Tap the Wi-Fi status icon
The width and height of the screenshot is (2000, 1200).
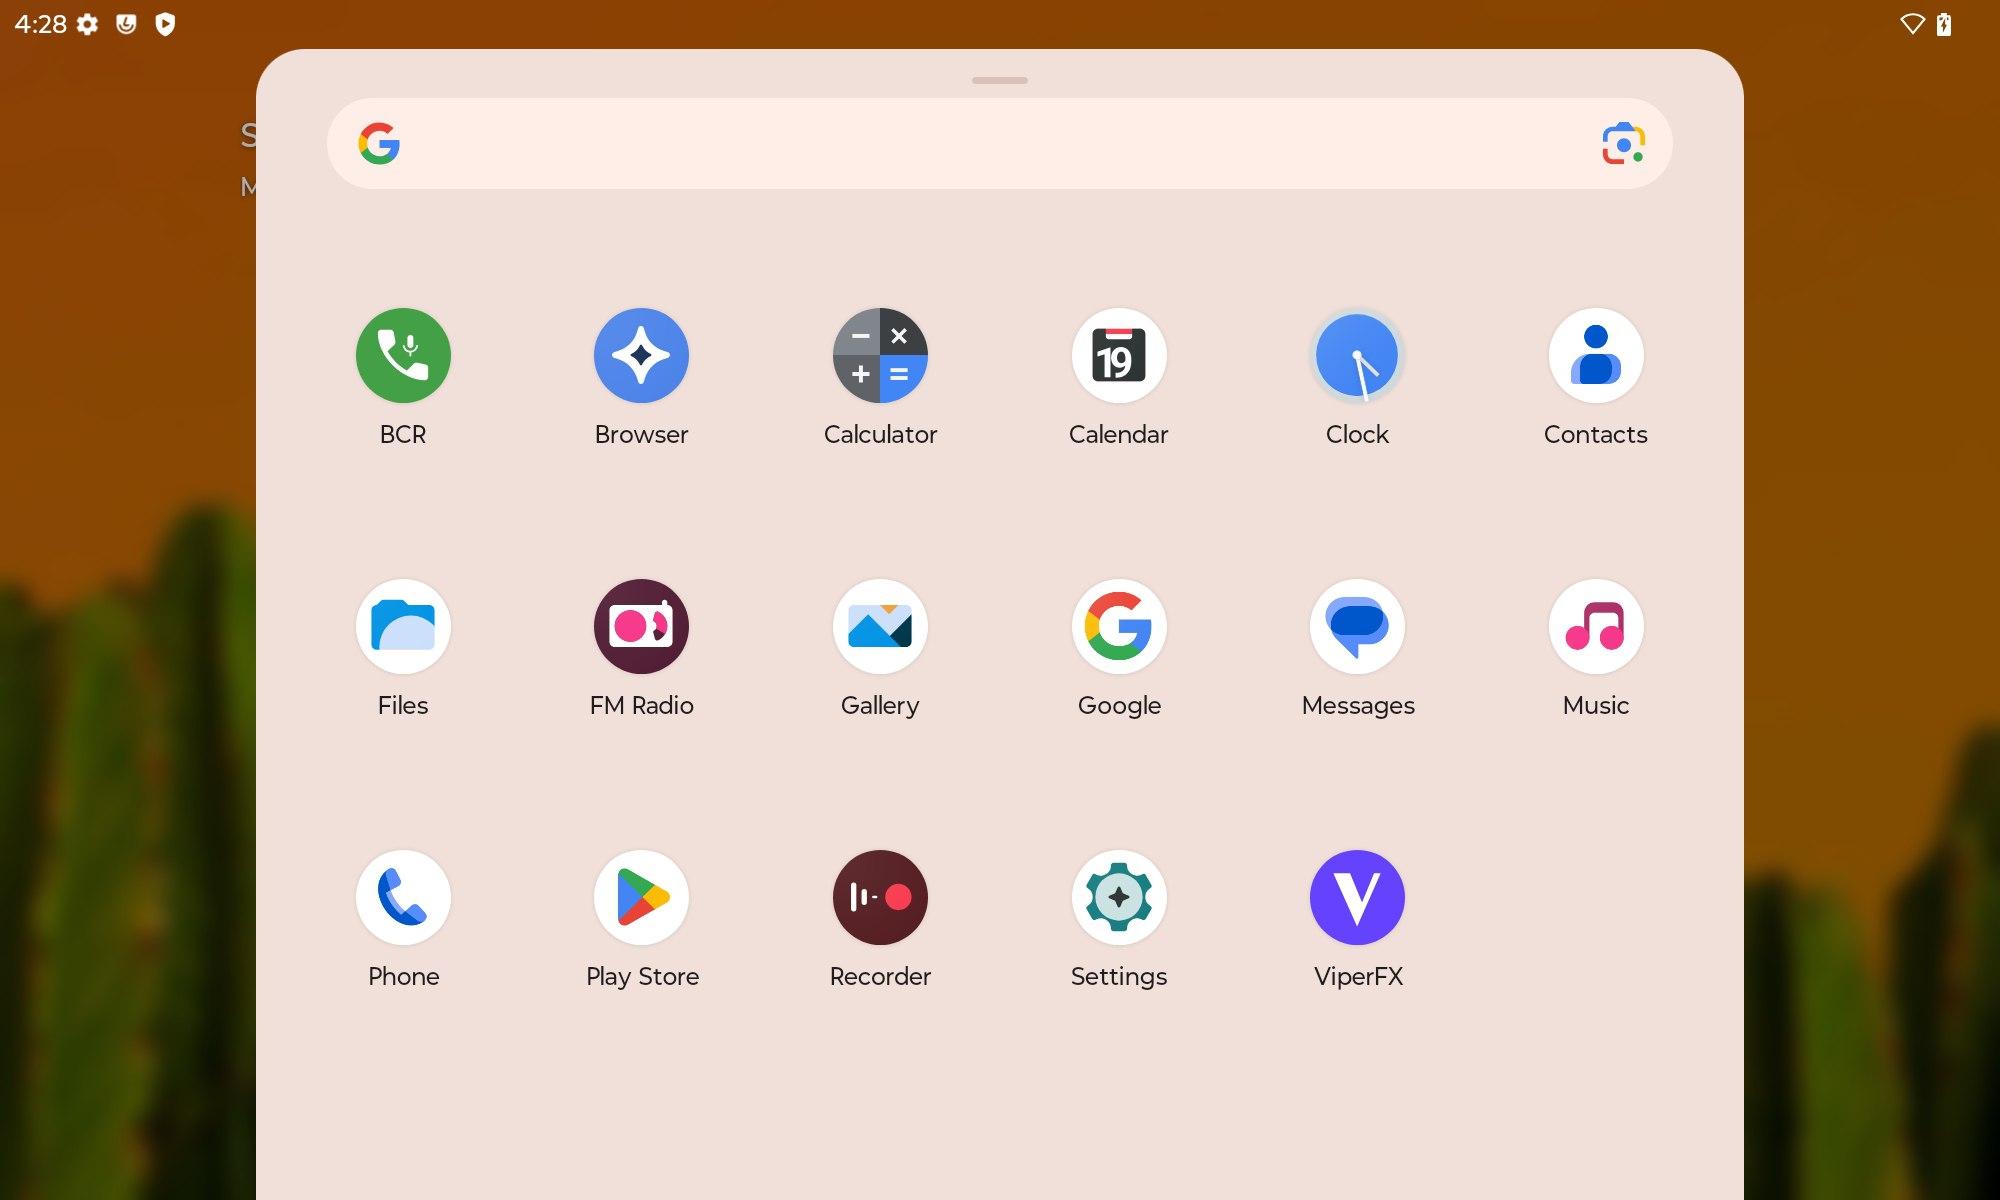coord(1912,24)
